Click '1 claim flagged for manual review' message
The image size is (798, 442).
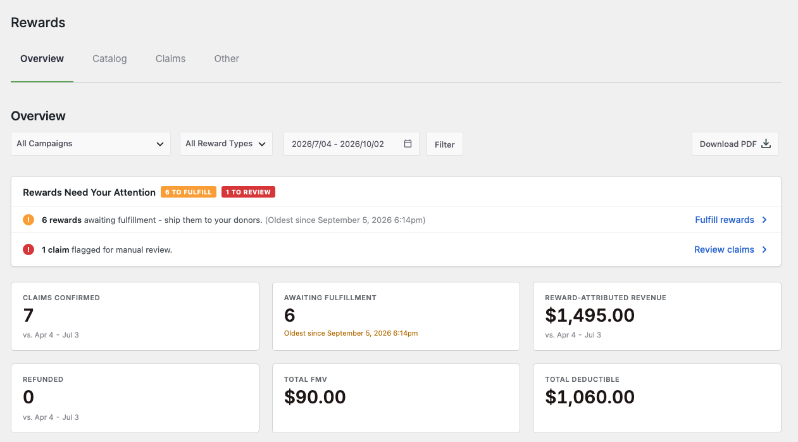[x=107, y=250]
